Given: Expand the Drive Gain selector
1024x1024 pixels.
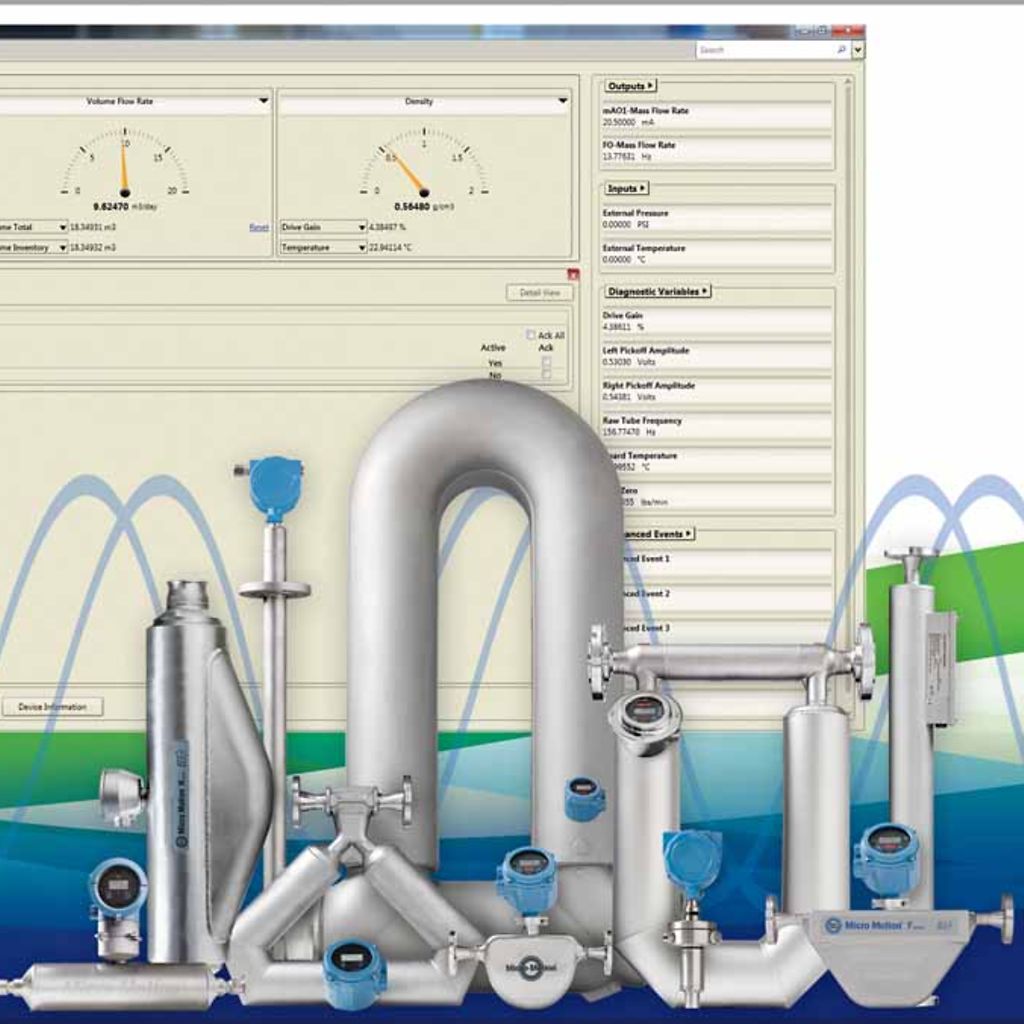Looking at the screenshot, I should 362,227.
